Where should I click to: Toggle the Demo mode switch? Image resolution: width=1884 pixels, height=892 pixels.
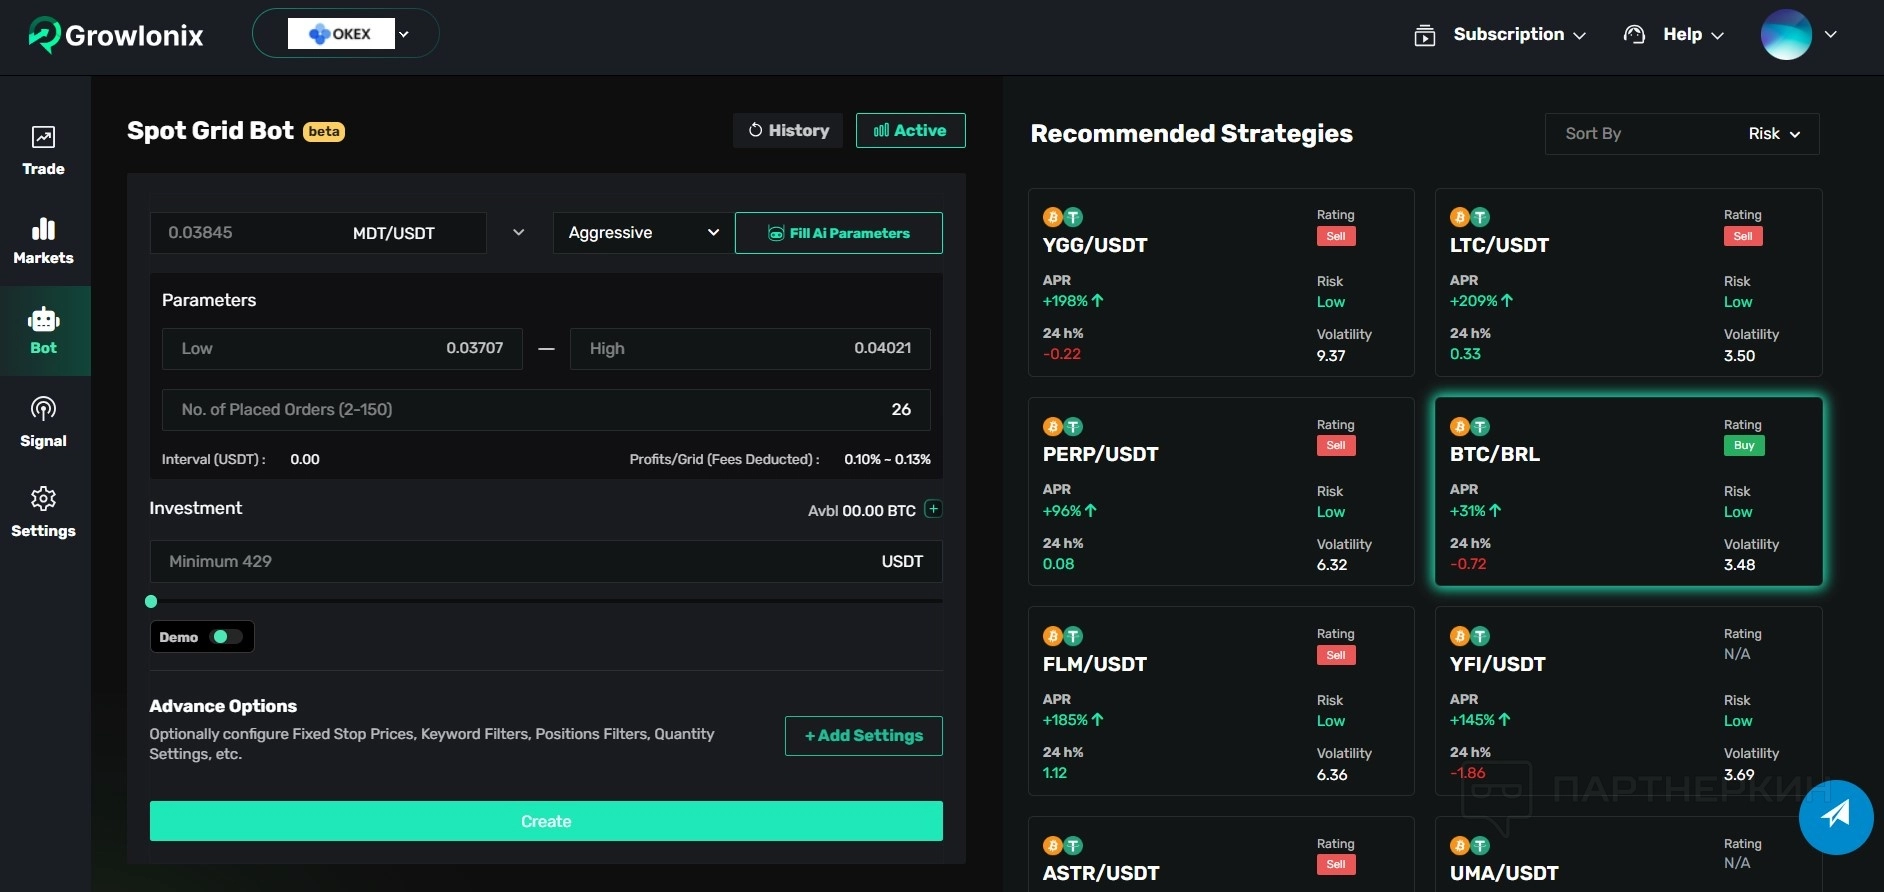227,637
